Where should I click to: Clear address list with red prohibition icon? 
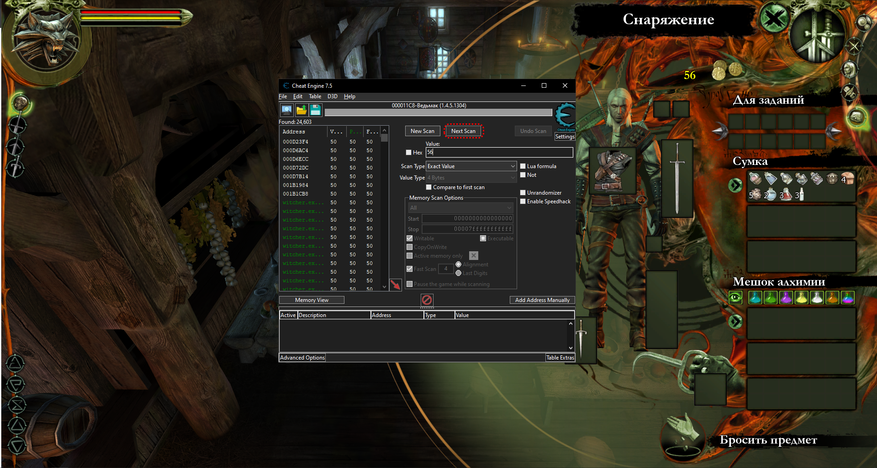point(427,300)
